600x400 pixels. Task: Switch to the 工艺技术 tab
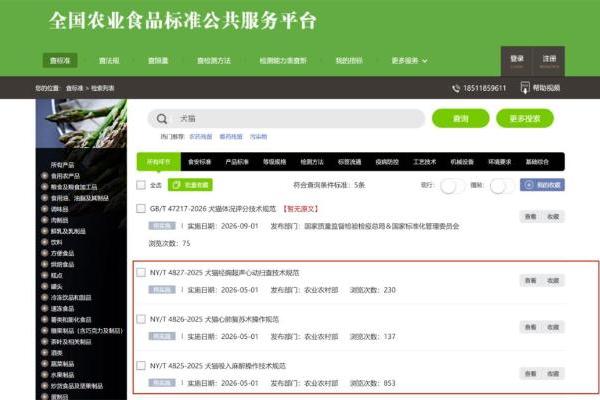pos(425,162)
